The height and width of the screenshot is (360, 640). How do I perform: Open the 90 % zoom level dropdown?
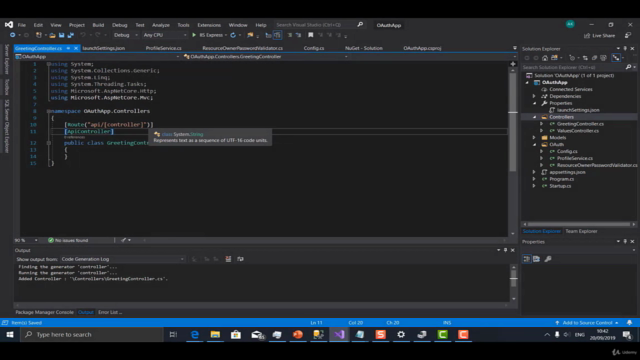click(x=26, y=240)
